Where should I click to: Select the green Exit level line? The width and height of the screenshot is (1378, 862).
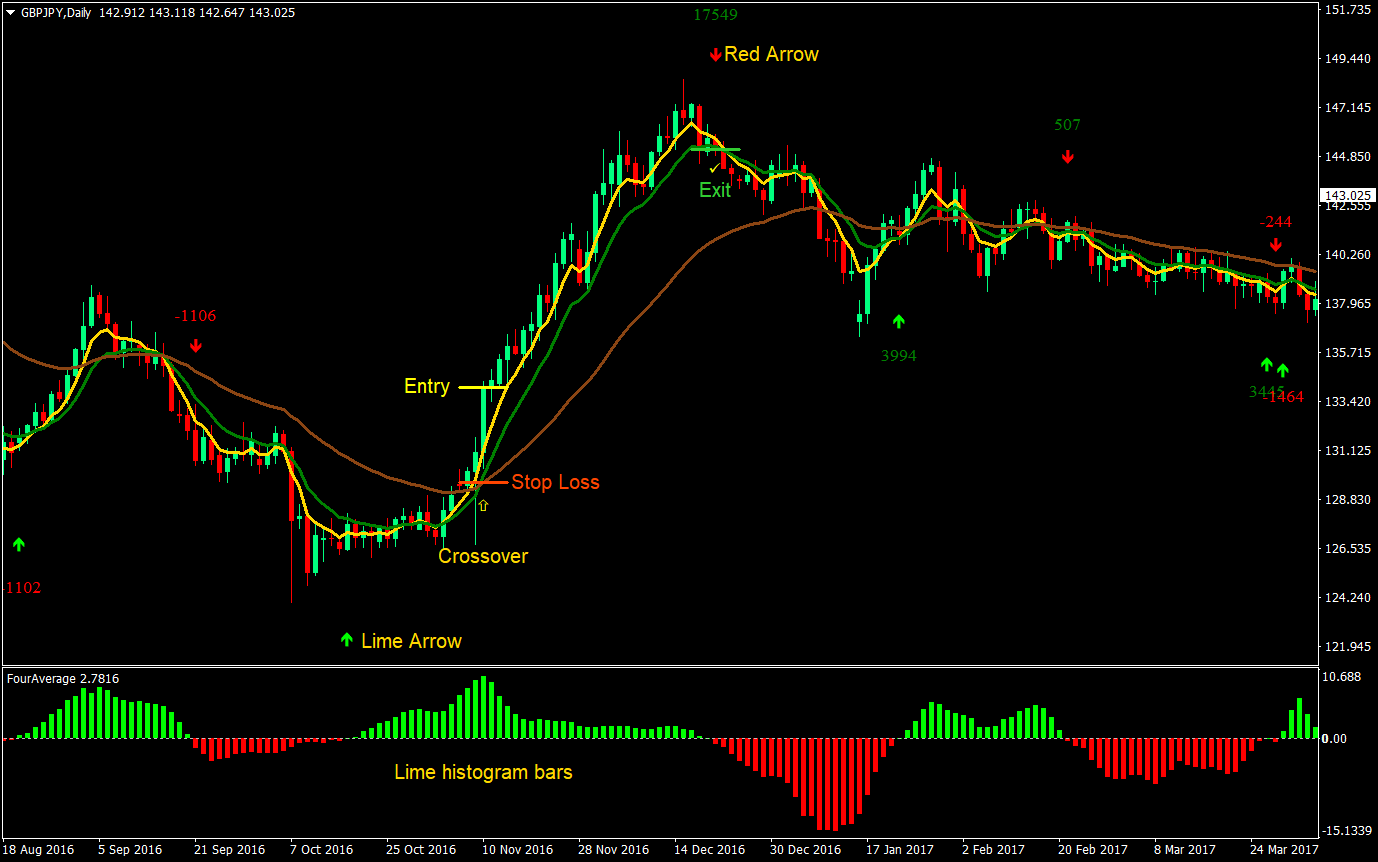(x=715, y=149)
